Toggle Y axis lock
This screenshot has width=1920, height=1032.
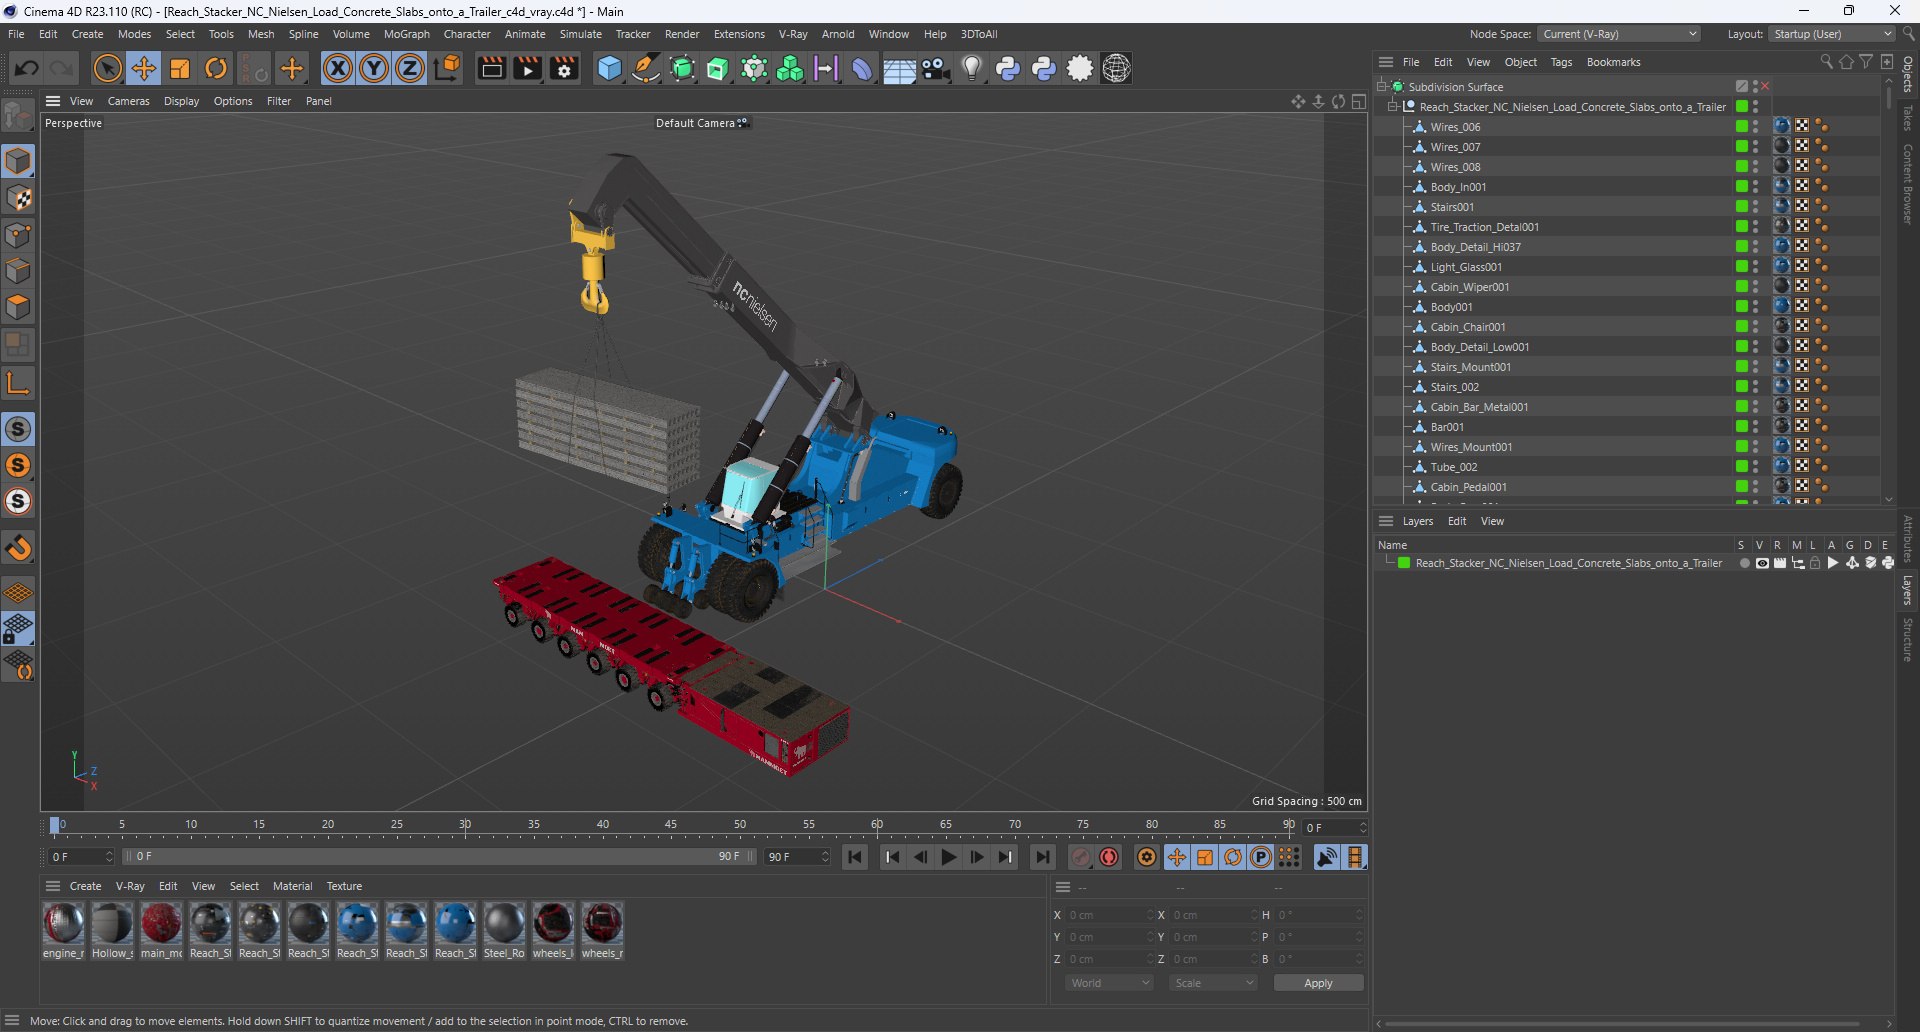[x=374, y=68]
